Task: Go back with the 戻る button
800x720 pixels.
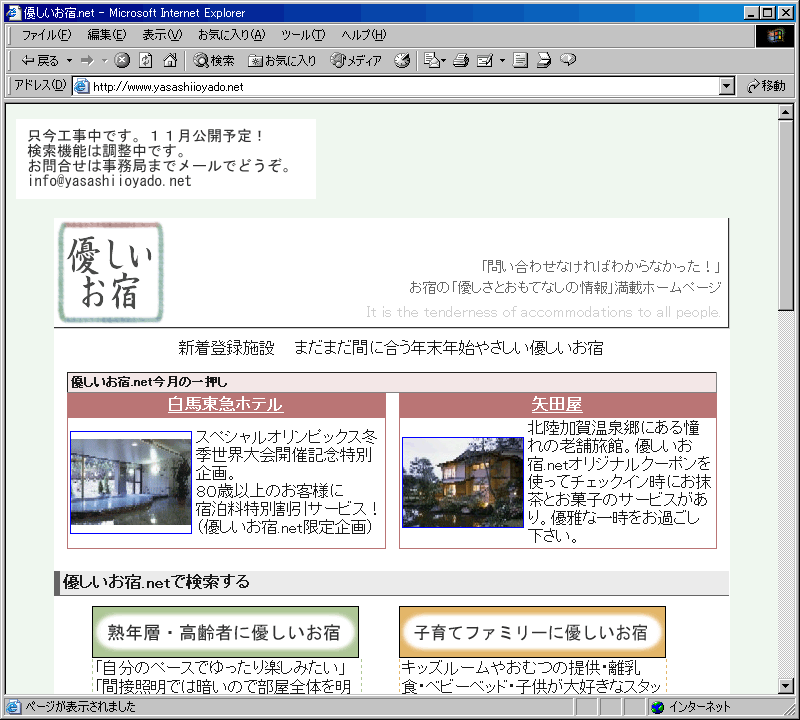Action: (40, 61)
